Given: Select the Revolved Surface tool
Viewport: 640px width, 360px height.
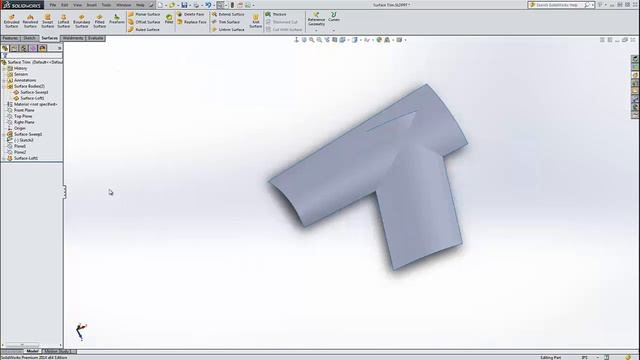Looking at the screenshot, I should coord(30,21).
